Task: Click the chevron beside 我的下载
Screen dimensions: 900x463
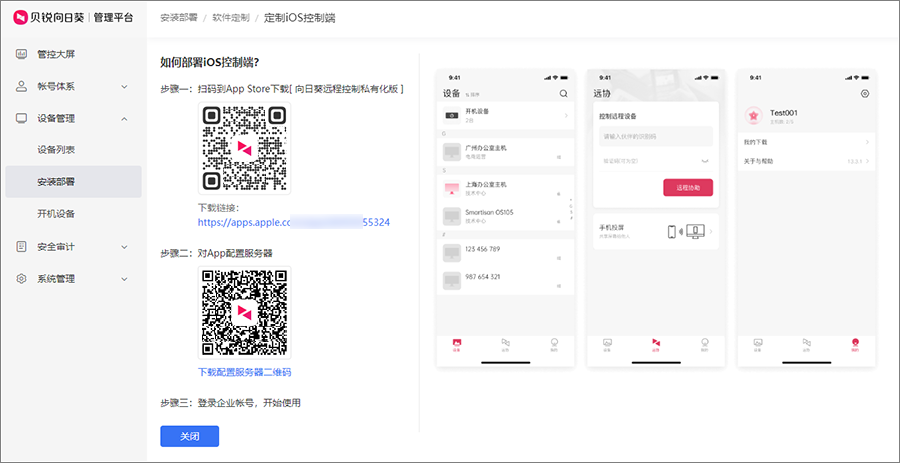Action: 867,142
